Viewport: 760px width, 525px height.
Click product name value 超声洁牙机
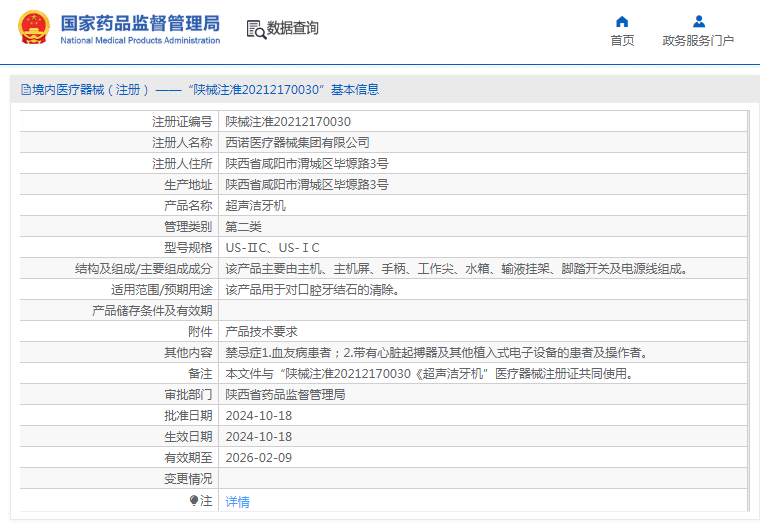[255, 206]
